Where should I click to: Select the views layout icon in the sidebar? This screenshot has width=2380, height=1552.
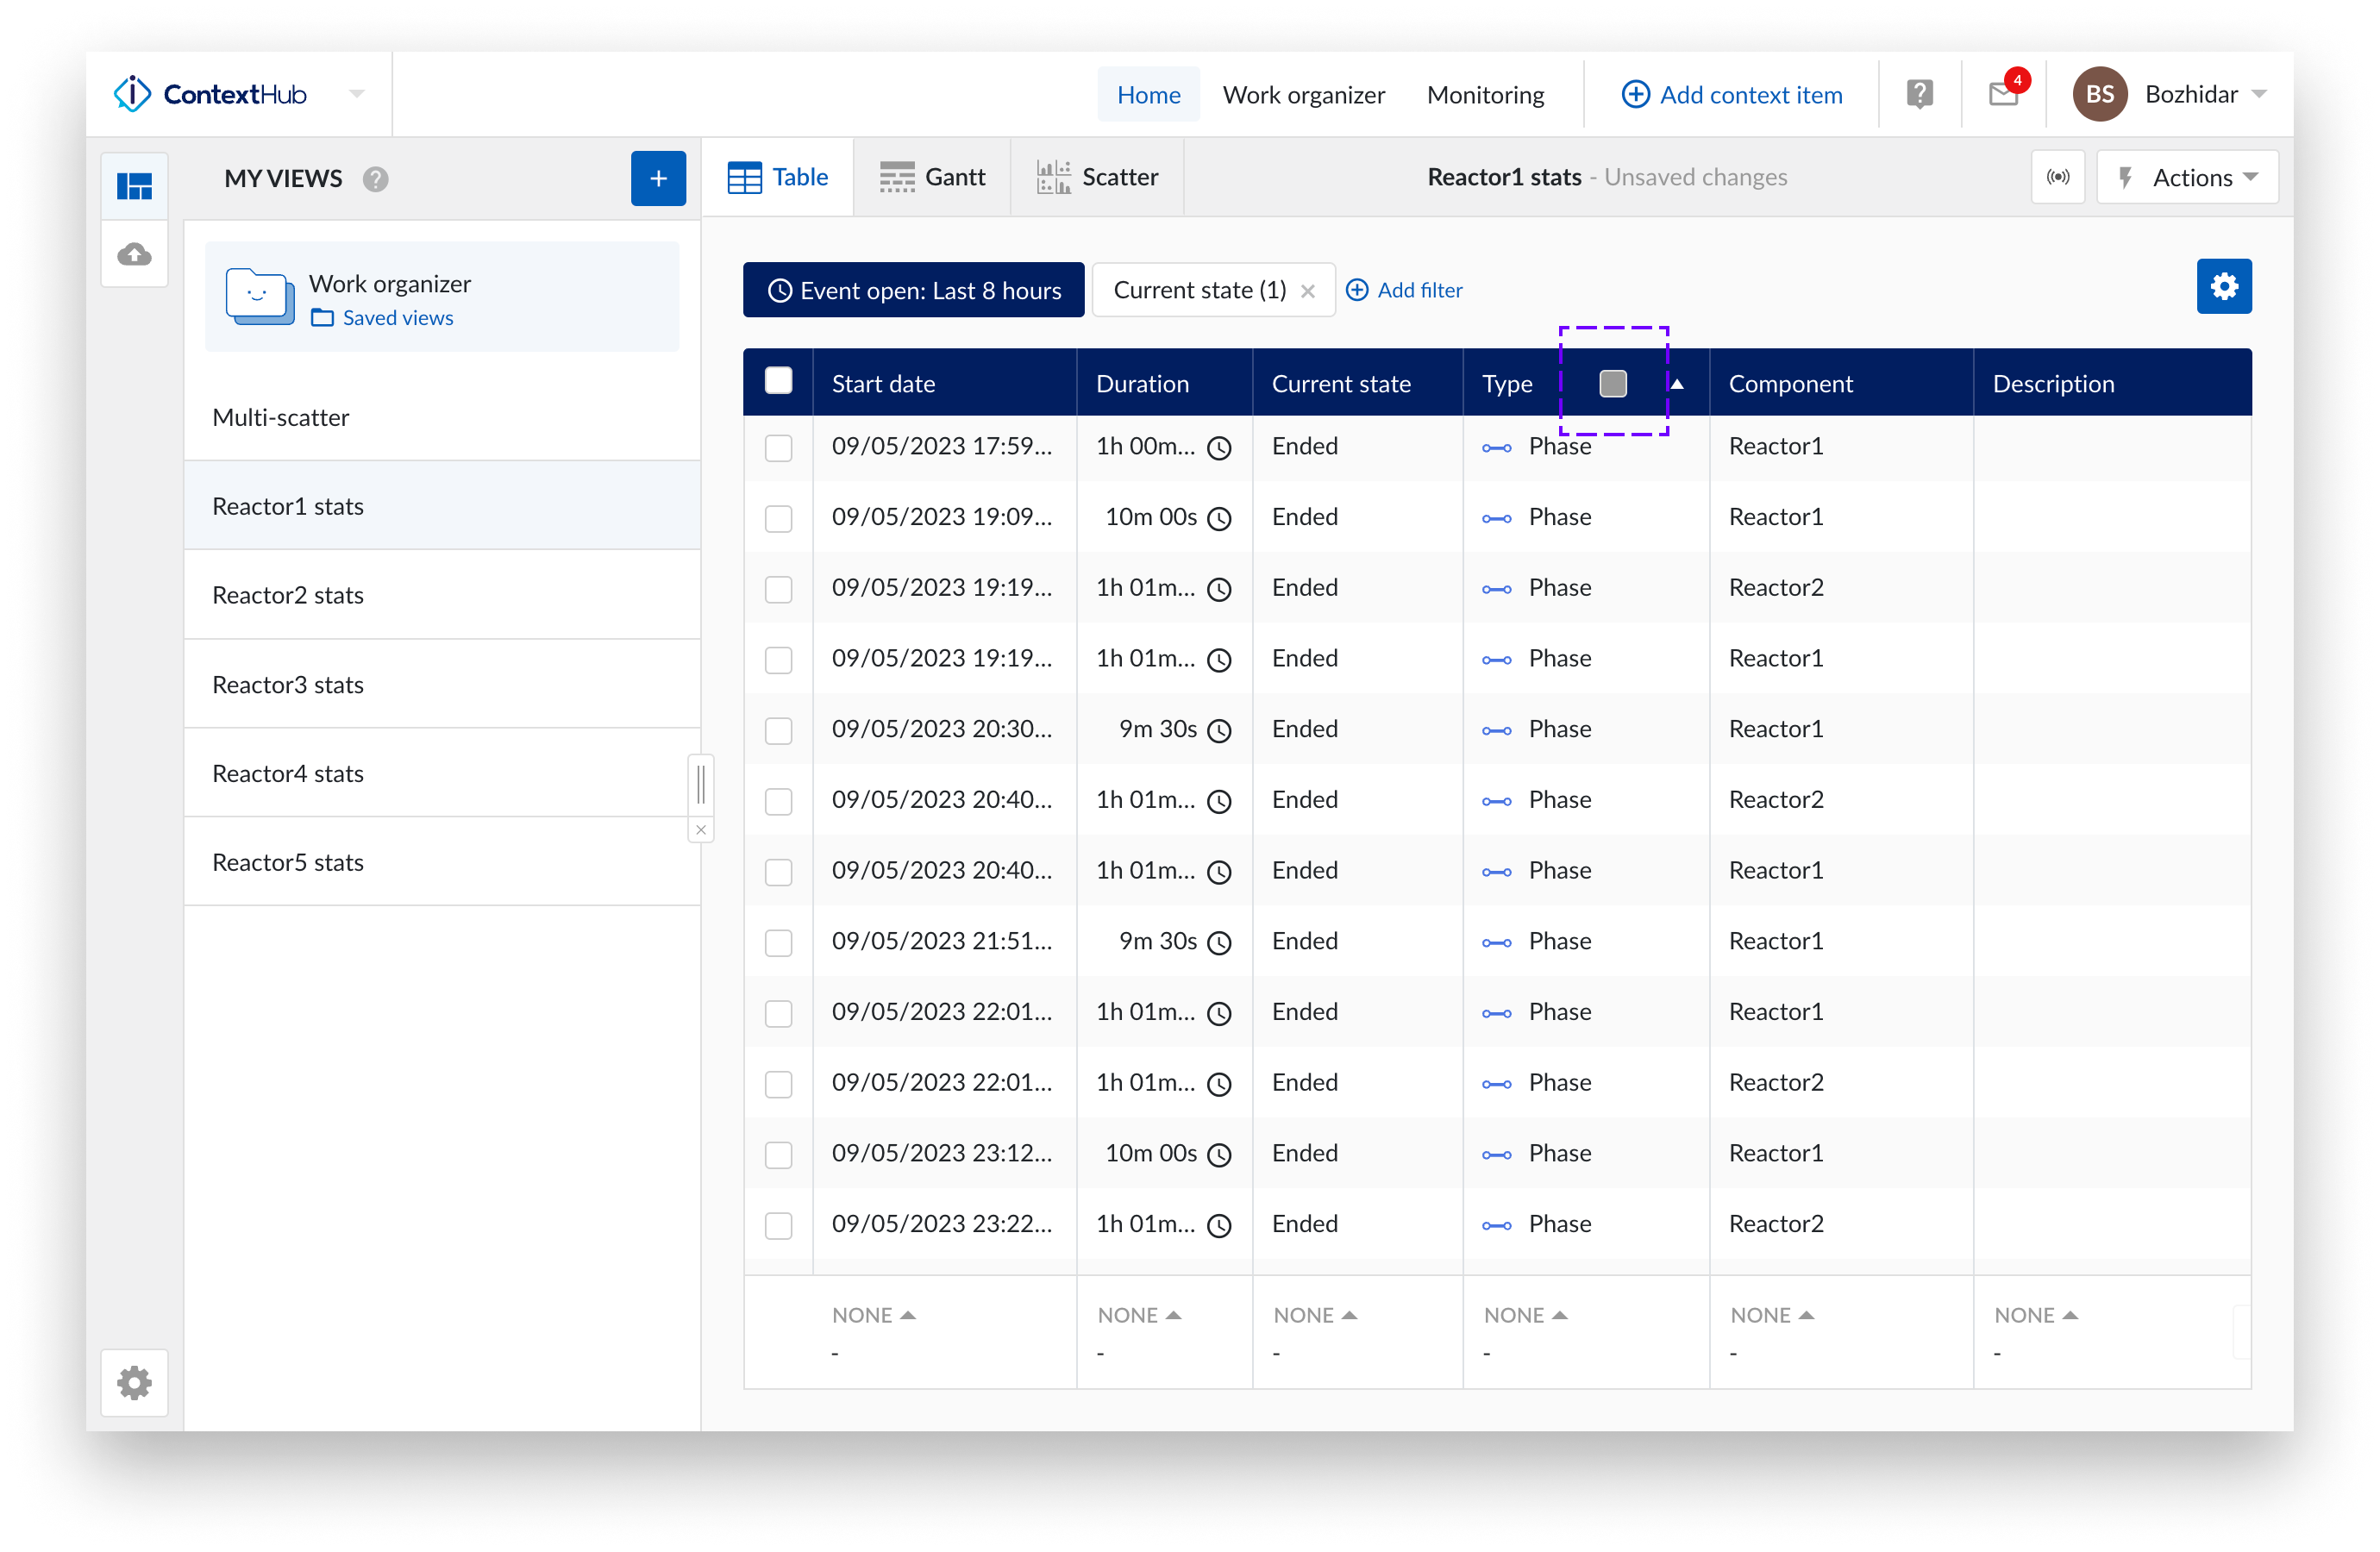click(x=134, y=185)
